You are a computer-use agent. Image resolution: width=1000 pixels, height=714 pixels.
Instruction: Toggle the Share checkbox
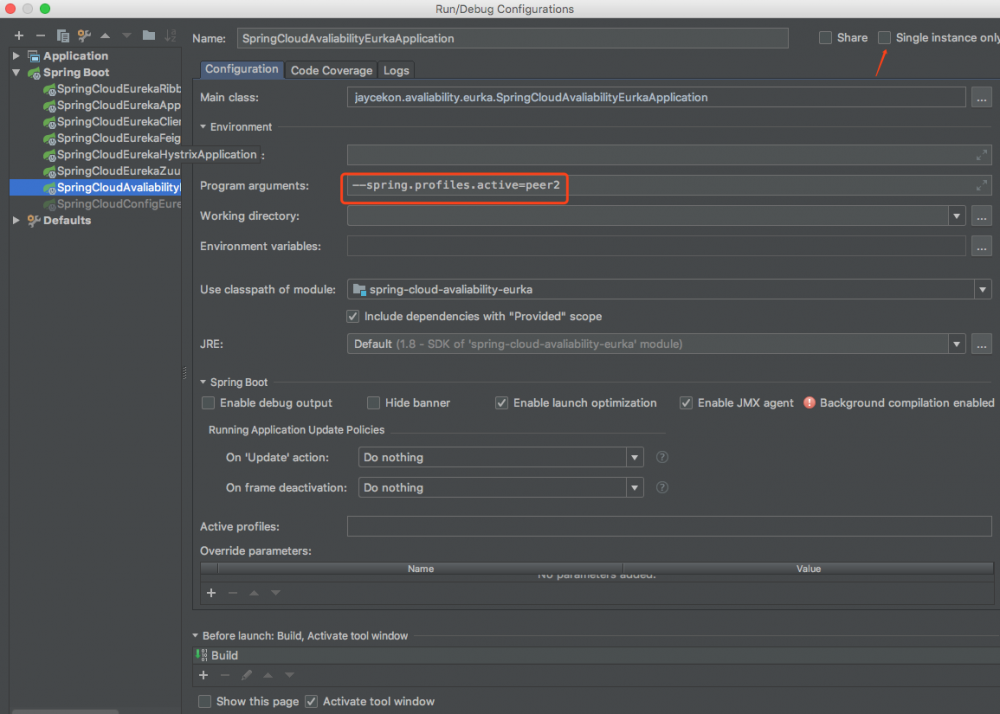[825, 38]
